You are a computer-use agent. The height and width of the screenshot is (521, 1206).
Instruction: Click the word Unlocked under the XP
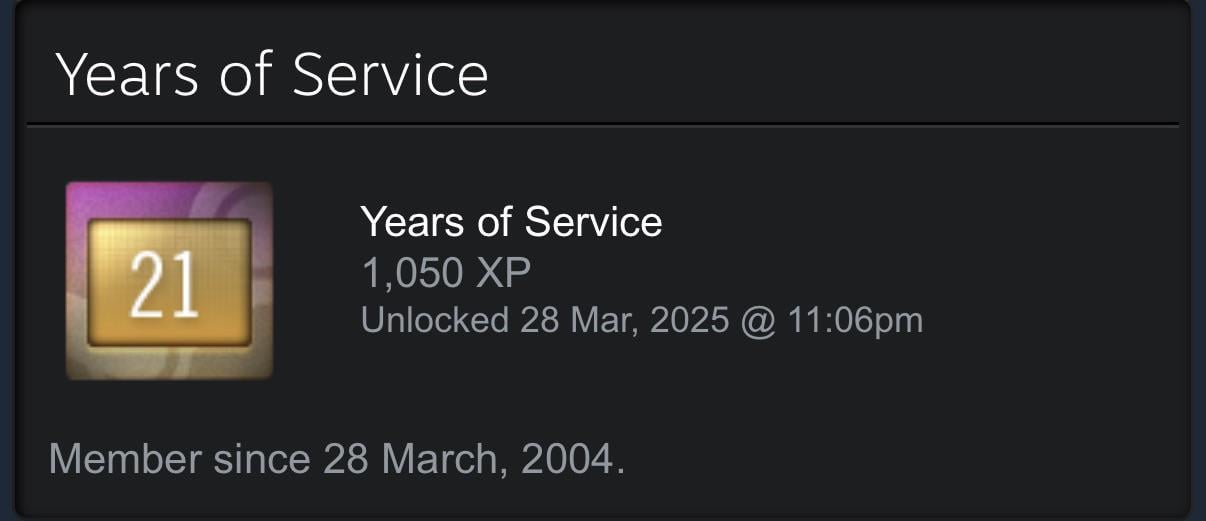tap(434, 320)
